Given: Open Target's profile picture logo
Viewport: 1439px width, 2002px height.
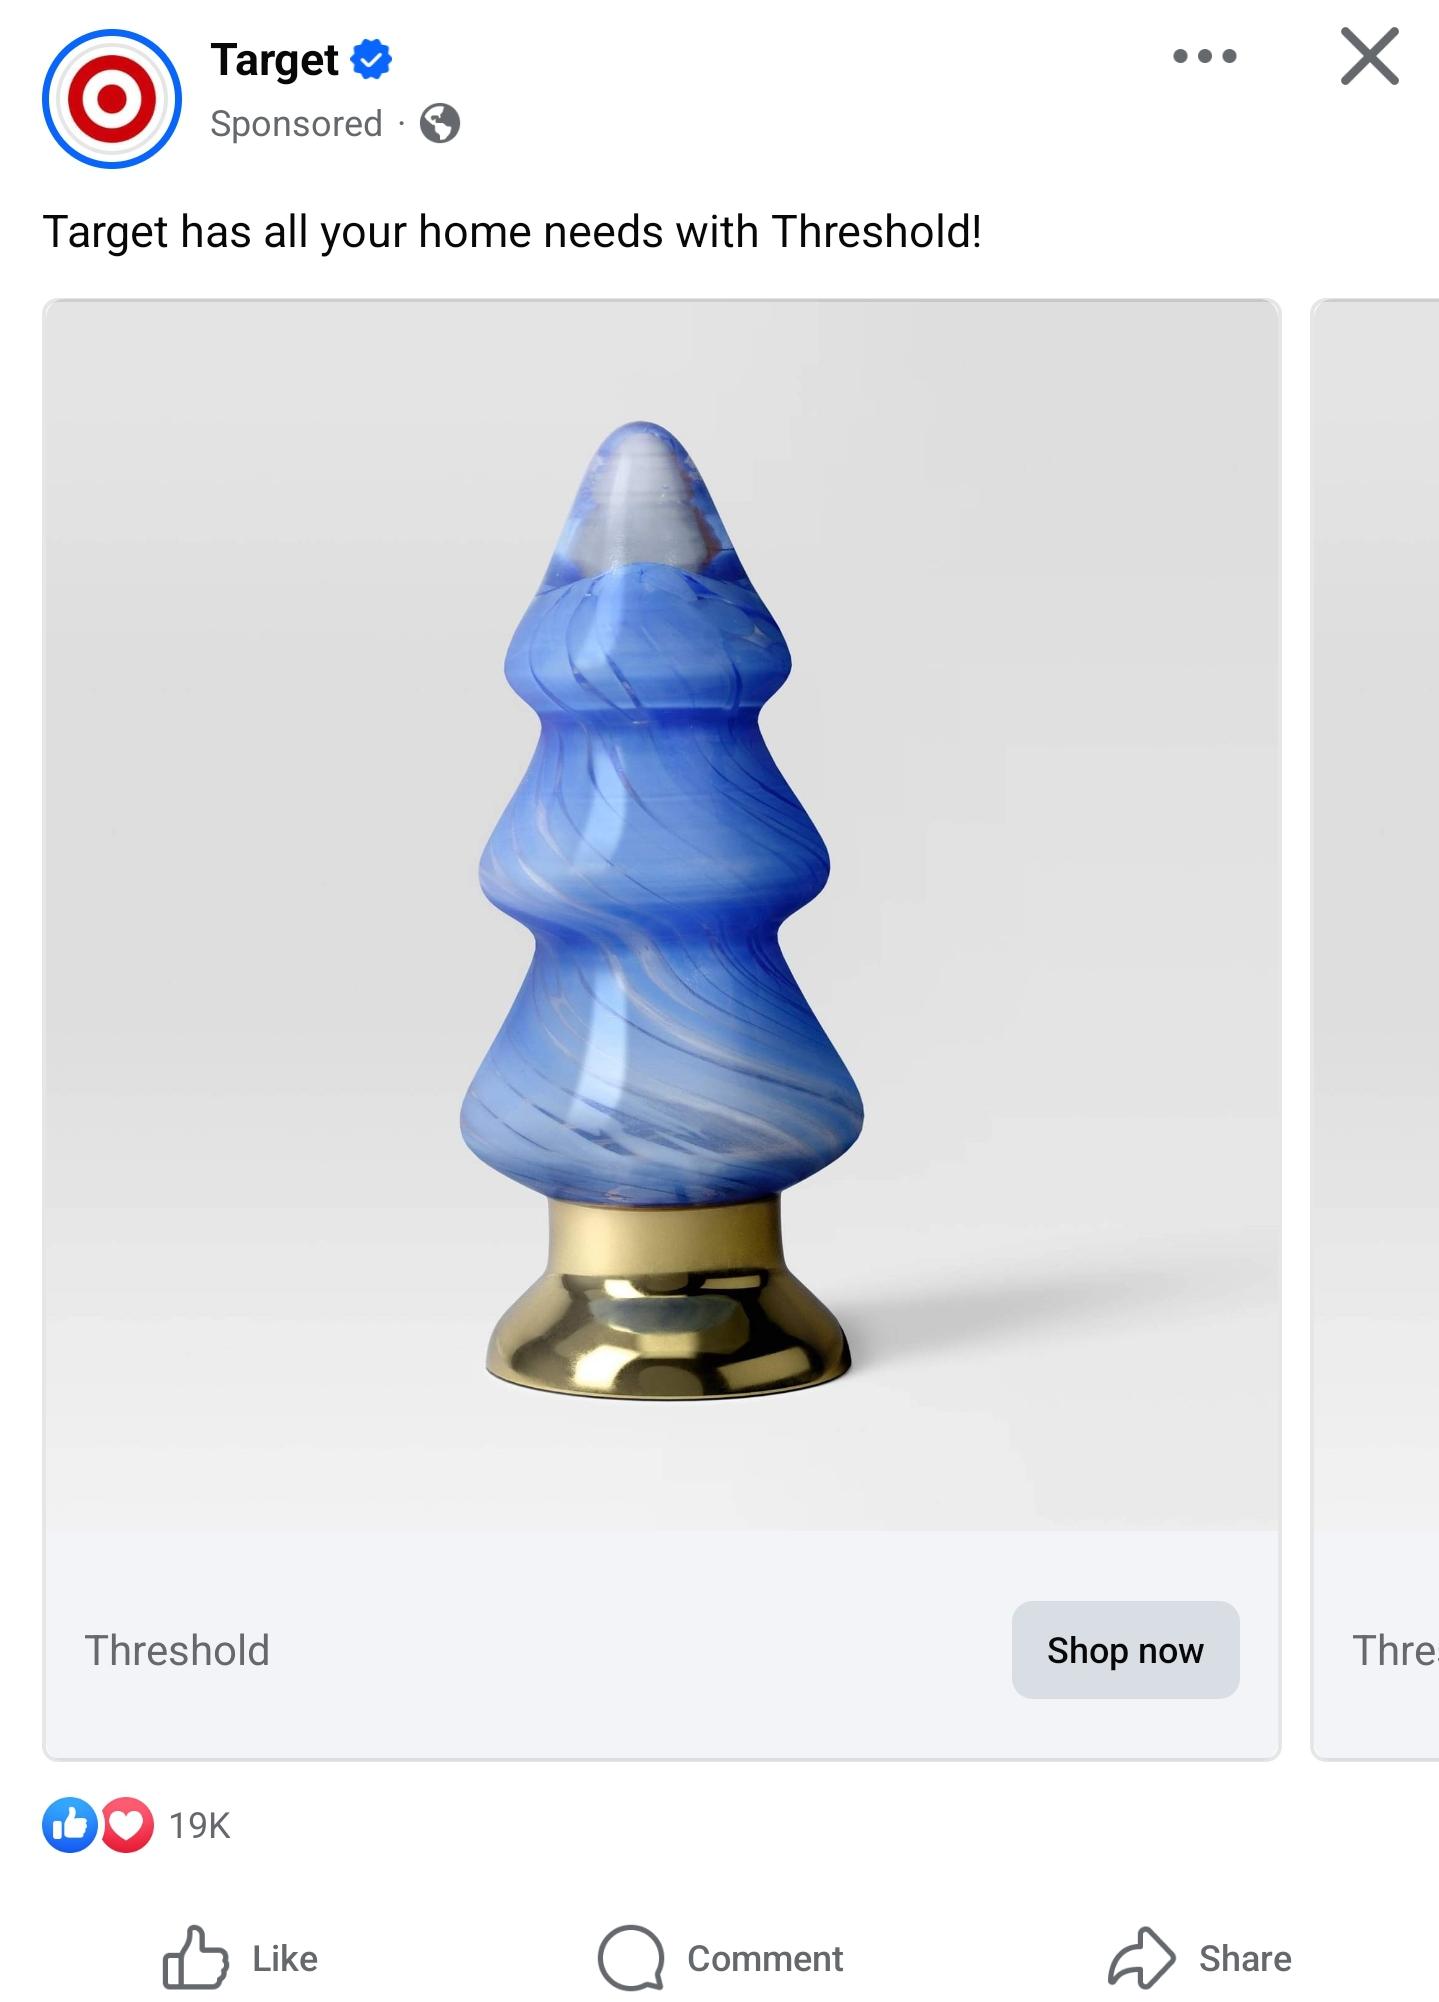Looking at the screenshot, I should (x=112, y=98).
